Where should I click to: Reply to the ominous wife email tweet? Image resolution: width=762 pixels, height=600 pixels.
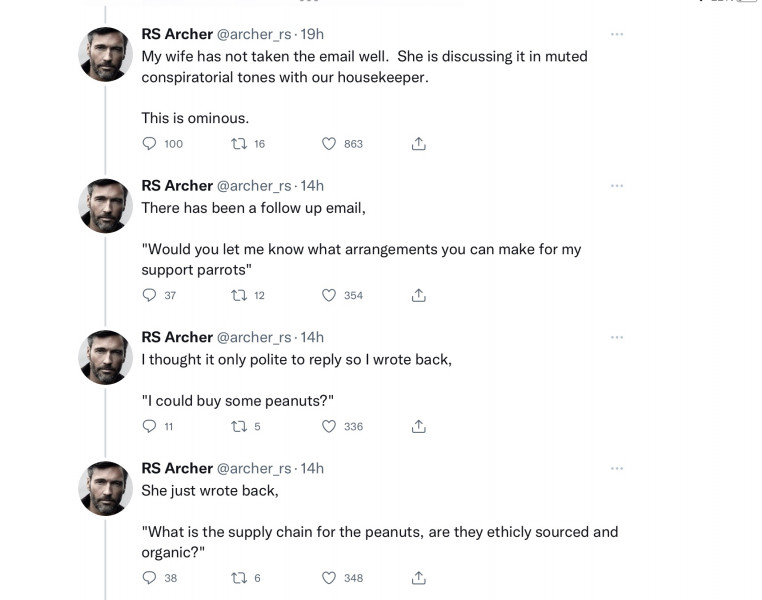[x=150, y=144]
